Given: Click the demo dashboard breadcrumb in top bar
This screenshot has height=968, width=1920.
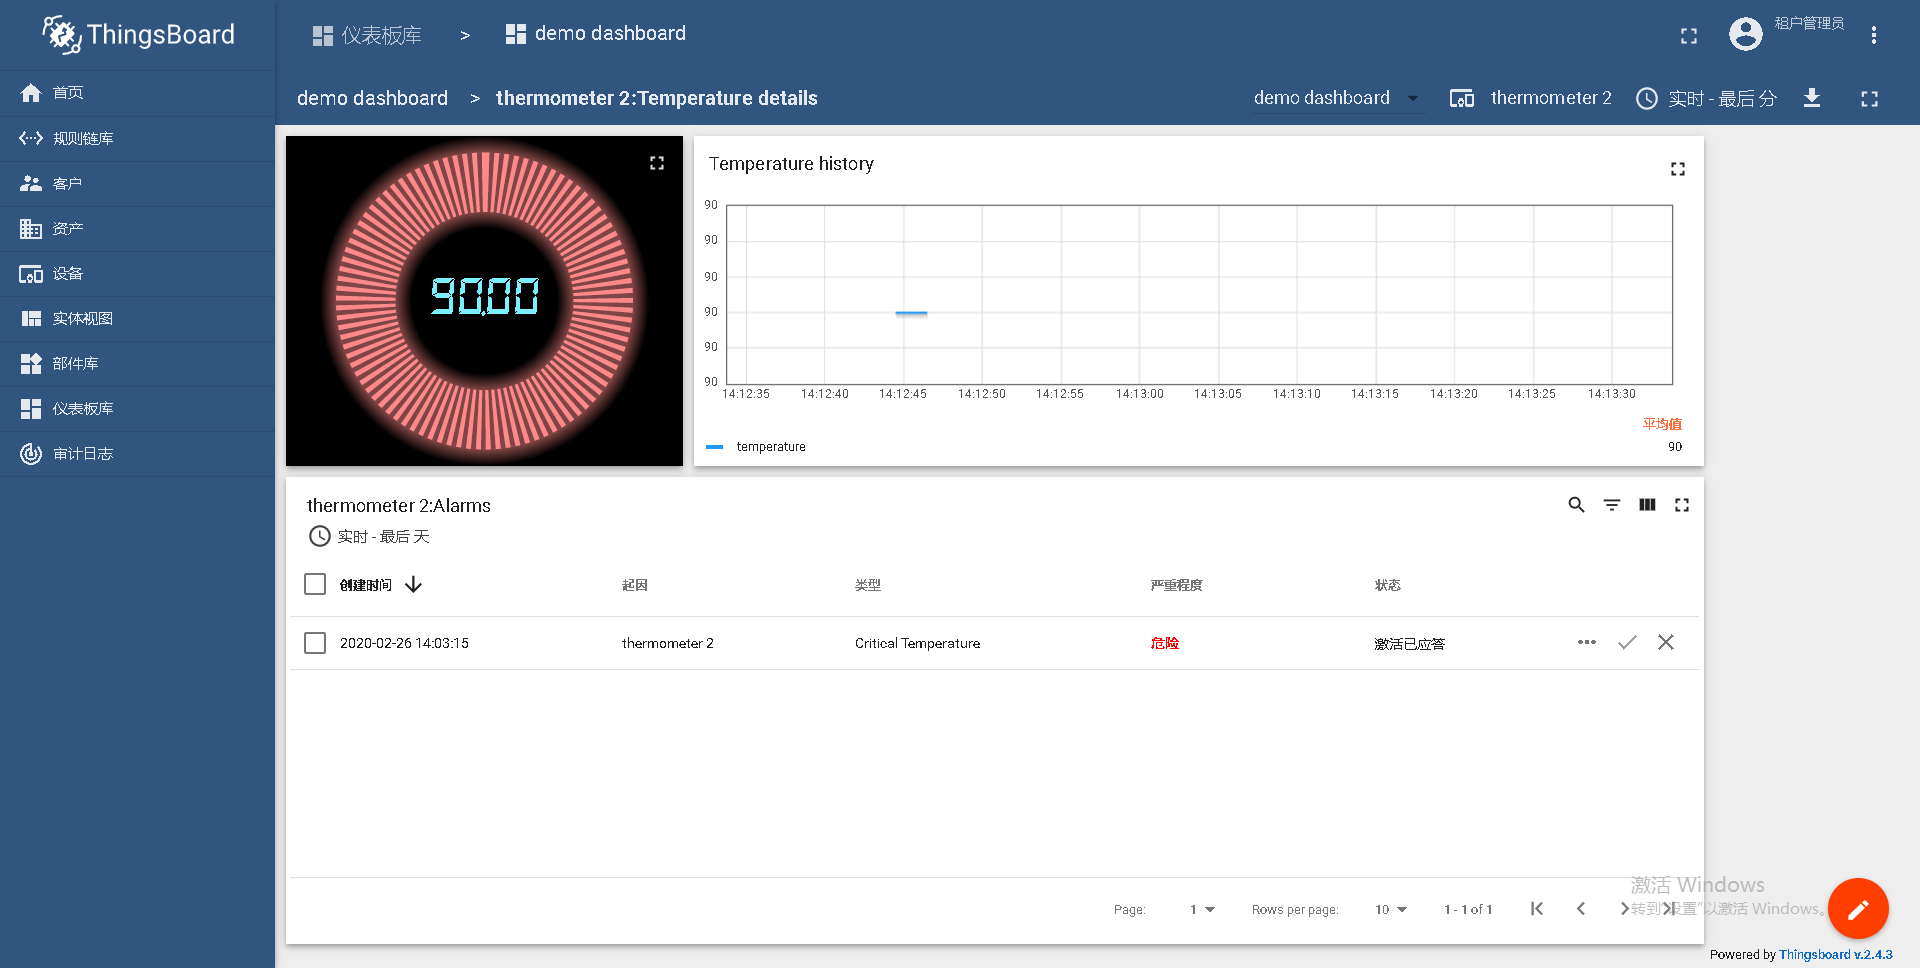Looking at the screenshot, I should [x=596, y=34].
